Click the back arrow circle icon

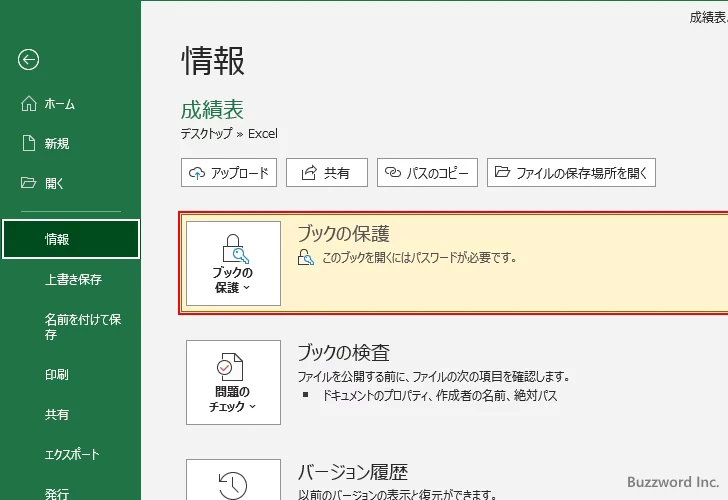tap(28, 59)
